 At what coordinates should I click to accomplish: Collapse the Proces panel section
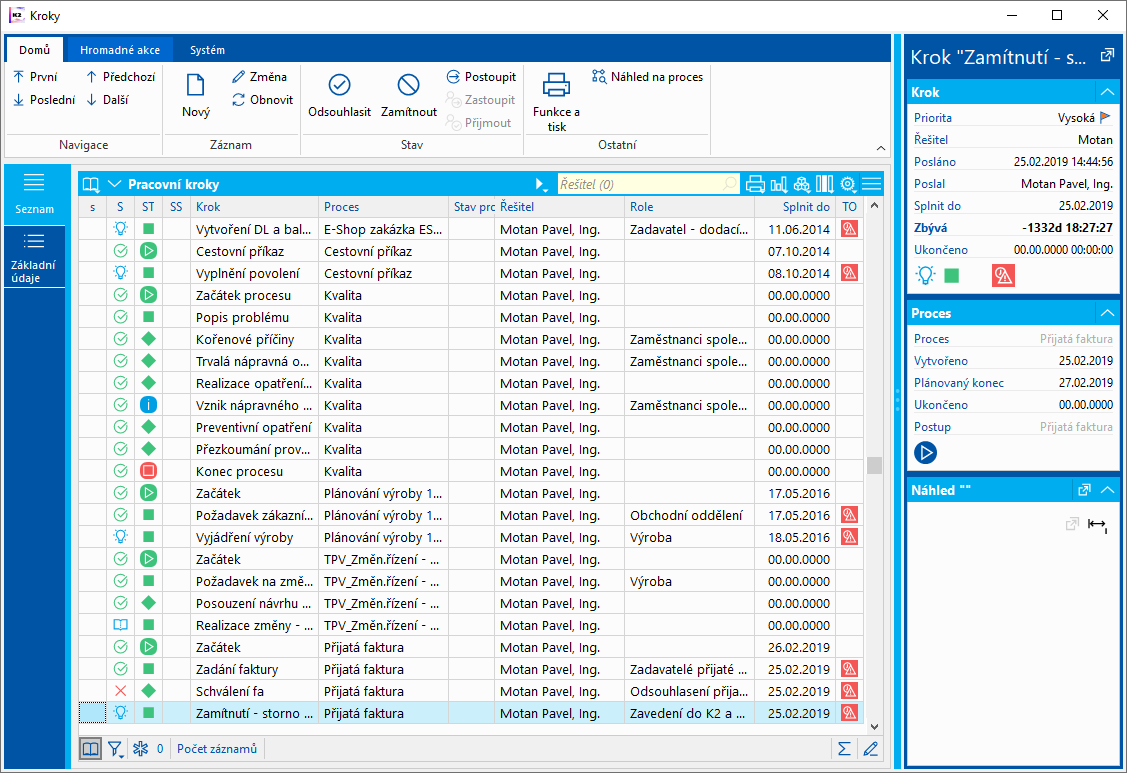1106,313
